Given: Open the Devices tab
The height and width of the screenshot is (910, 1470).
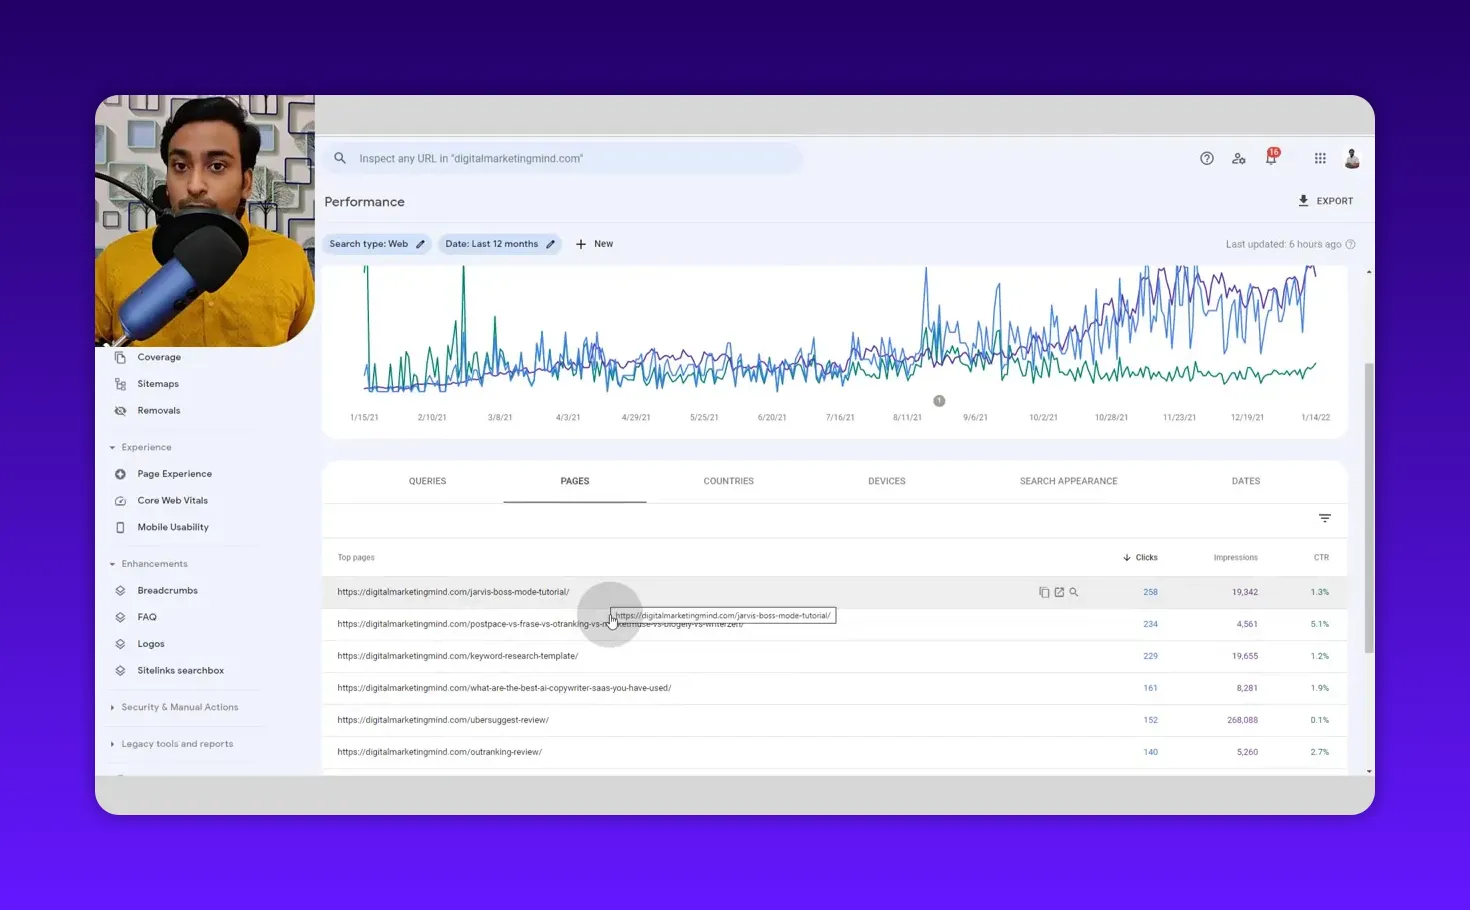Looking at the screenshot, I should pyautogui.click(x=886, y=481).
